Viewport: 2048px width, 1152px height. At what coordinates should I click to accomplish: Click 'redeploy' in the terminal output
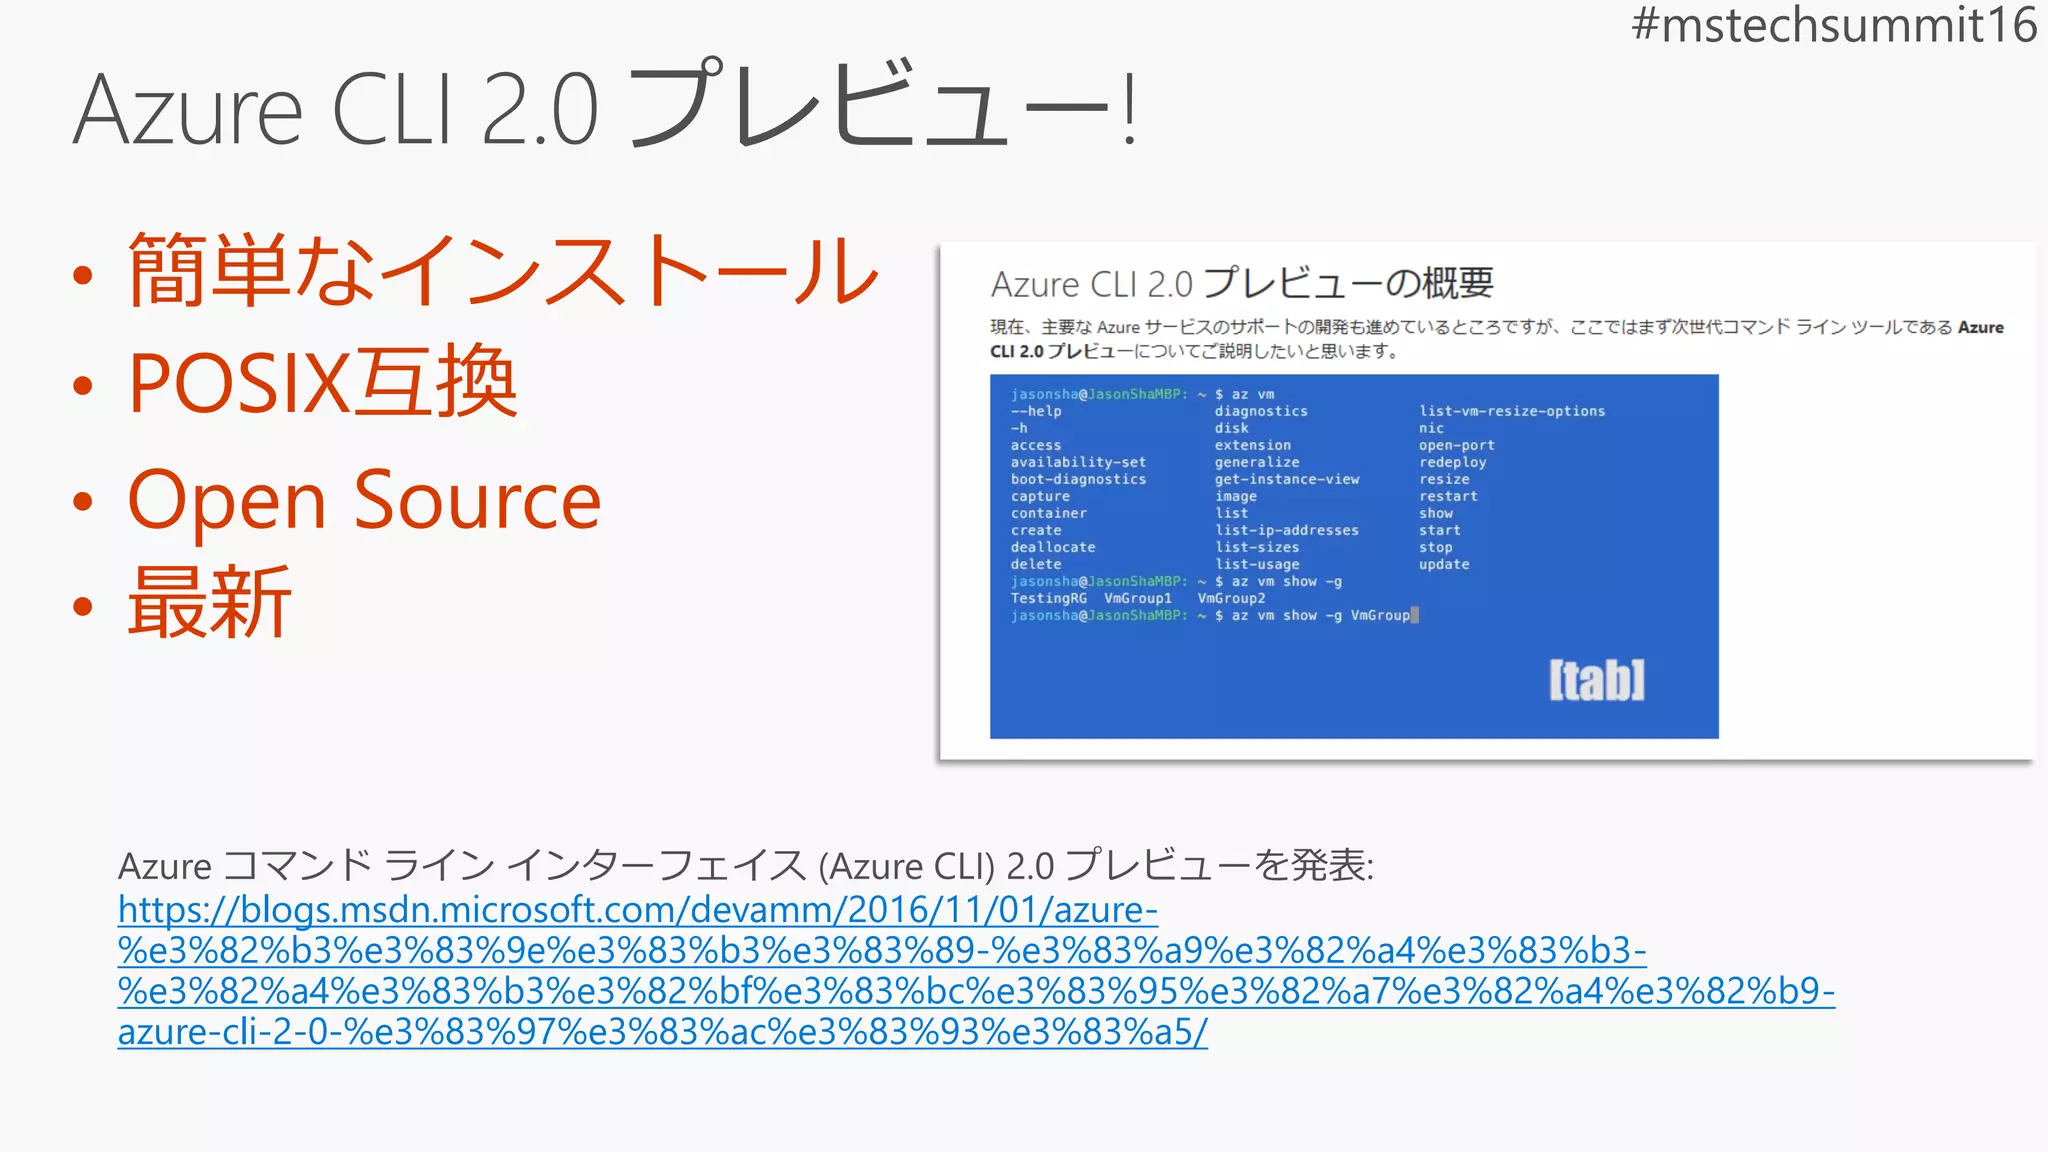click(x=1453, y=462)
